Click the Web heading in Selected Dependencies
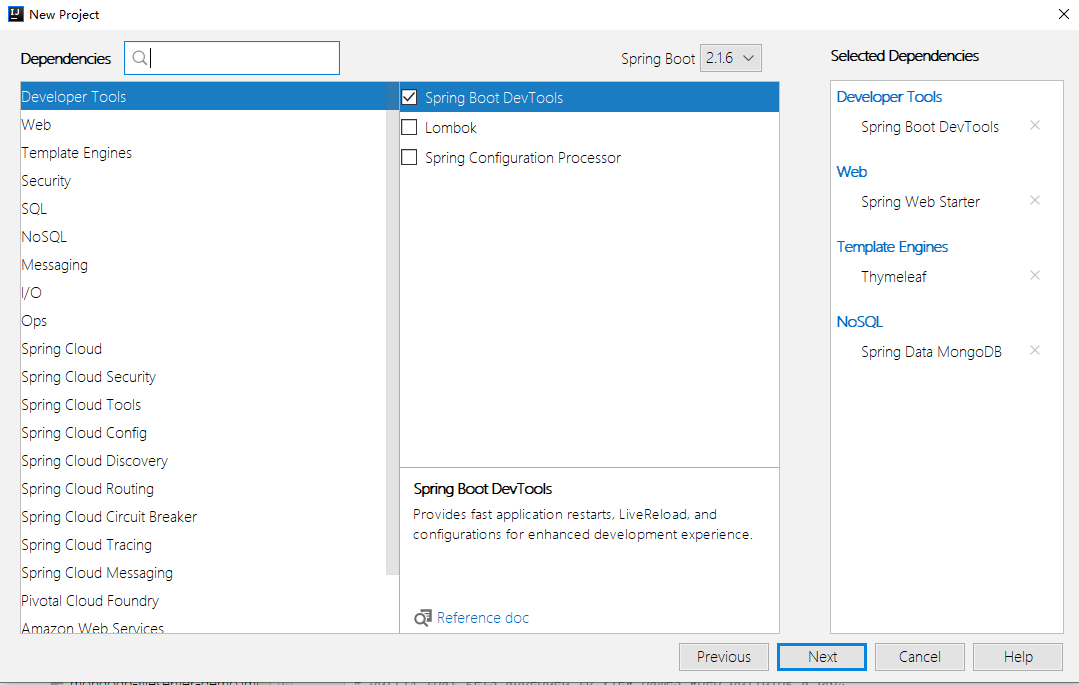 (x=851, y=171)
